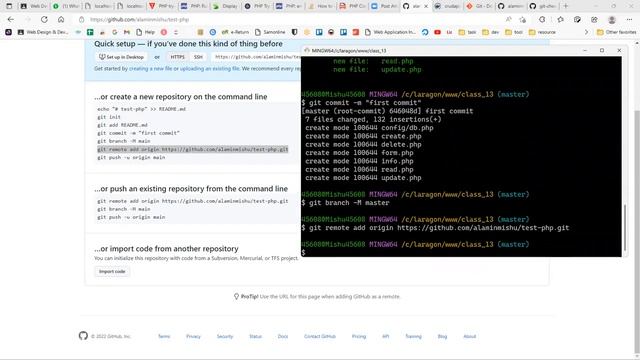This screenshot has width=640, height=360.
Task: Open the Bitwarden shield bookmark
Action: tap(294, 32)
